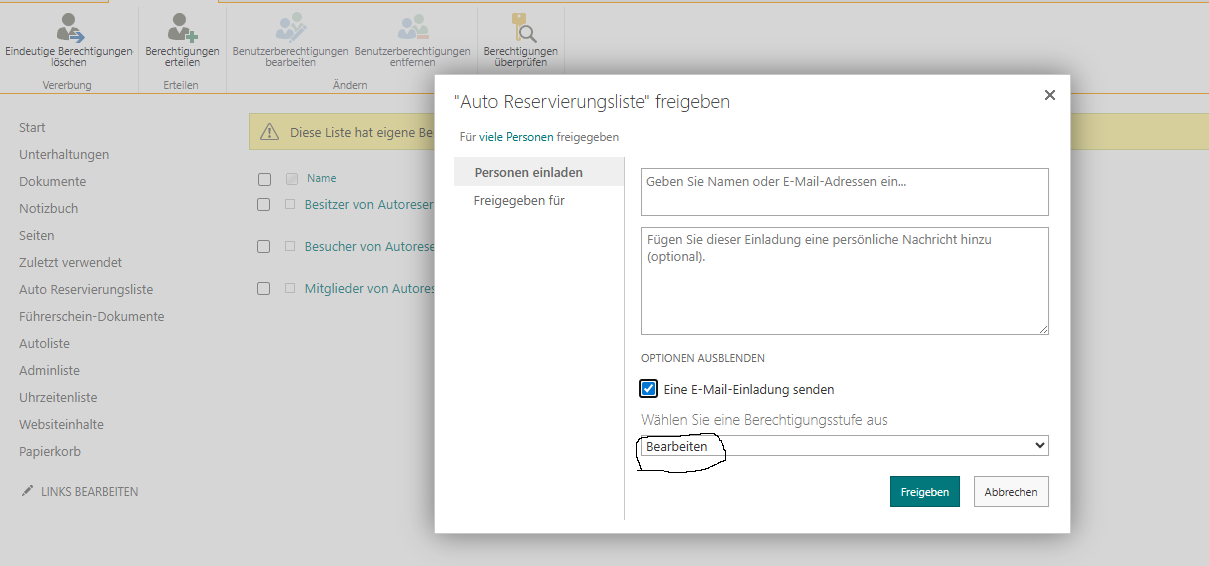Click Benutzerberechtigungen bearbeiten ribbon icon

click(x=290, y=28)
